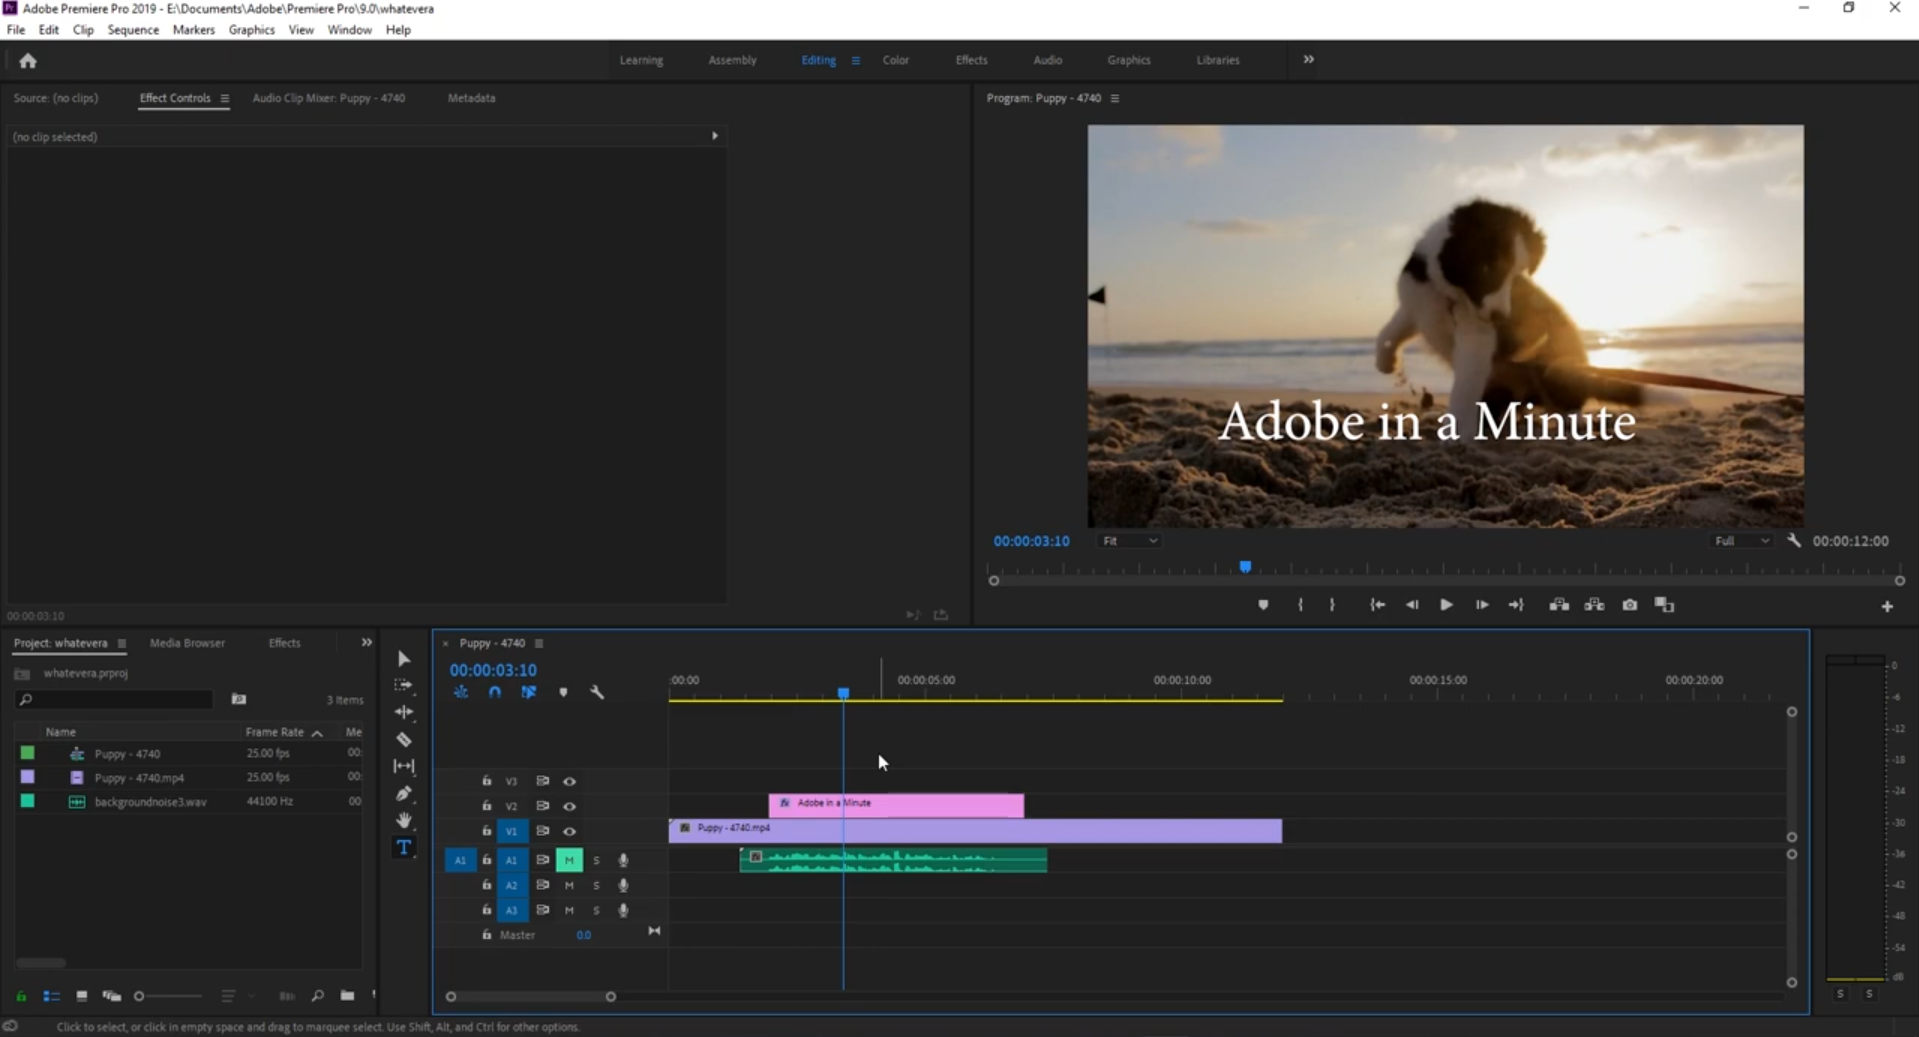1919x1037 pixels.
Task: Open timeline display settings wrench
Action: (x=597, y=692)
